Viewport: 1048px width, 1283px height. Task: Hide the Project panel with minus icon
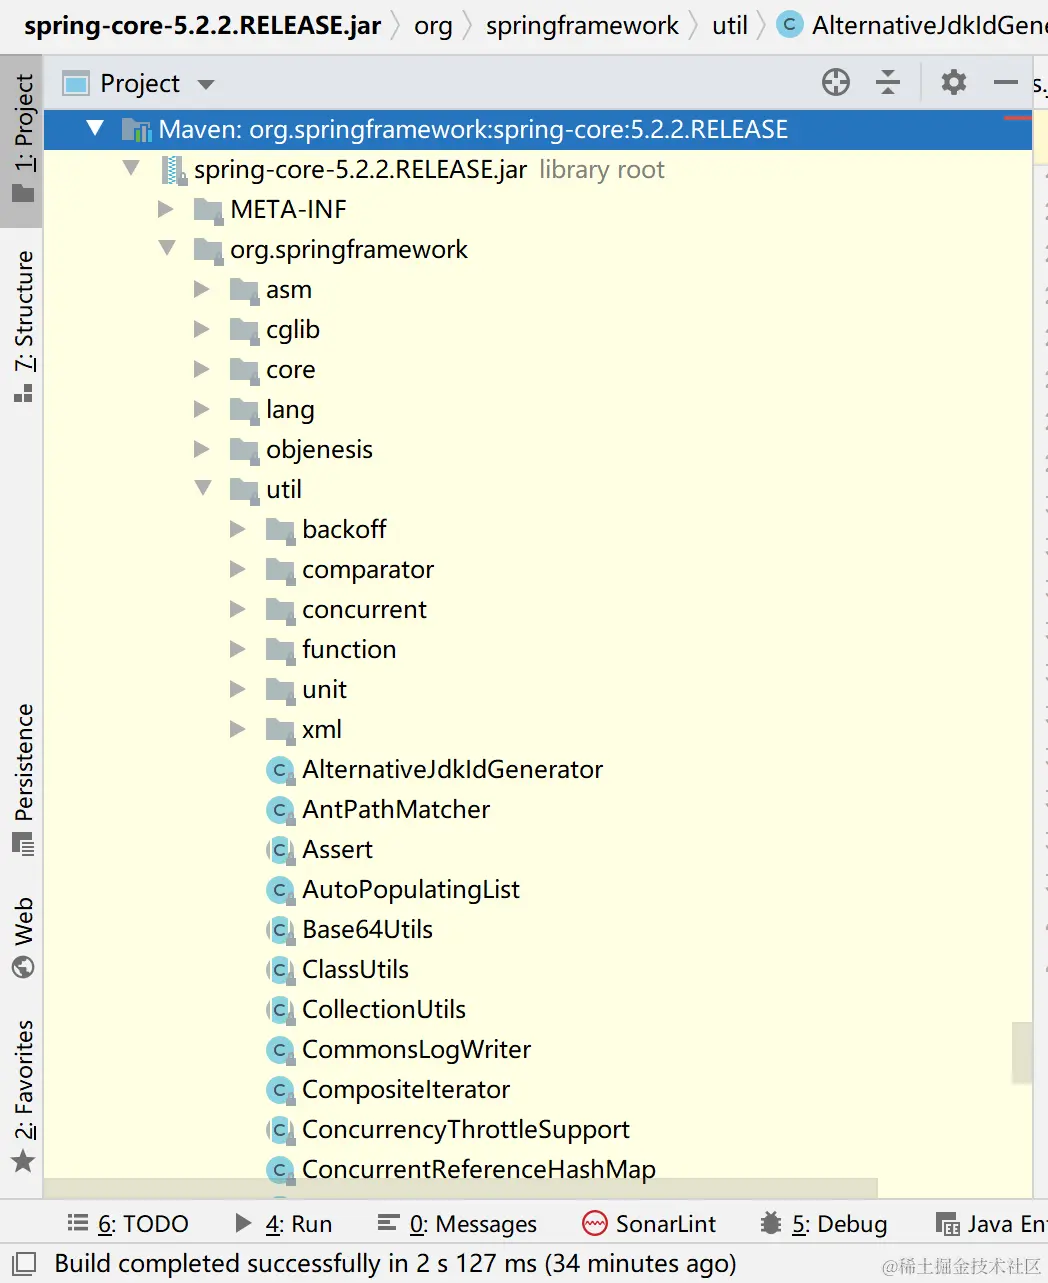pos(1006,82)
